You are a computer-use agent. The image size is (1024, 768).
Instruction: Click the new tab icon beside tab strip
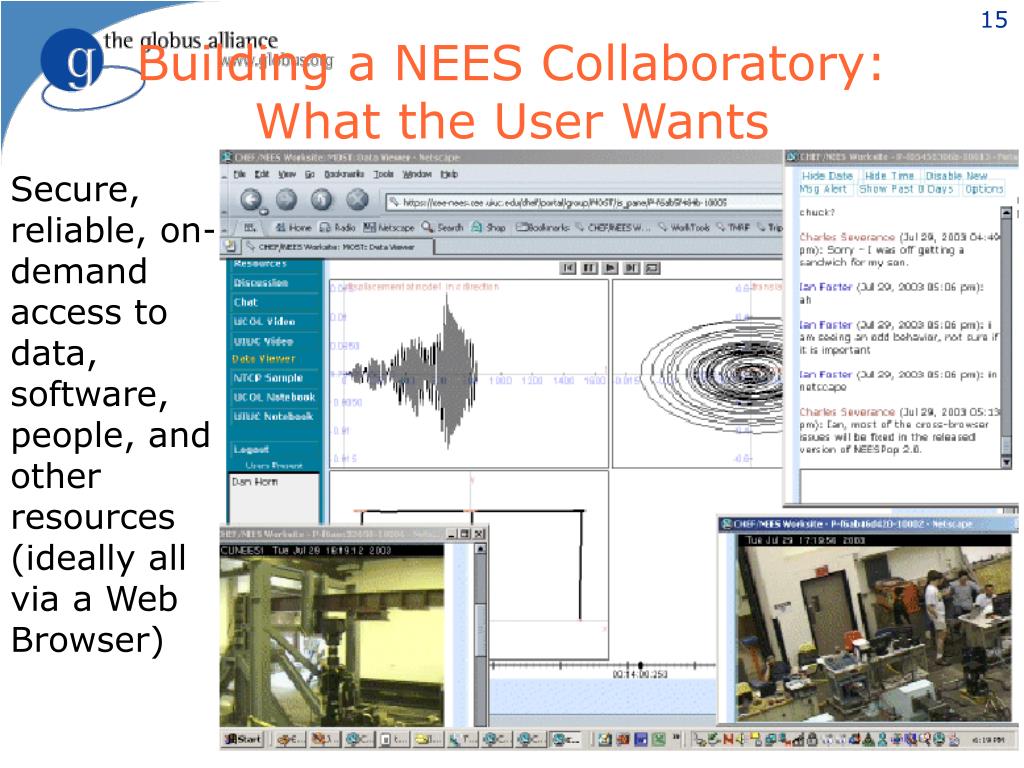point(230,246)
